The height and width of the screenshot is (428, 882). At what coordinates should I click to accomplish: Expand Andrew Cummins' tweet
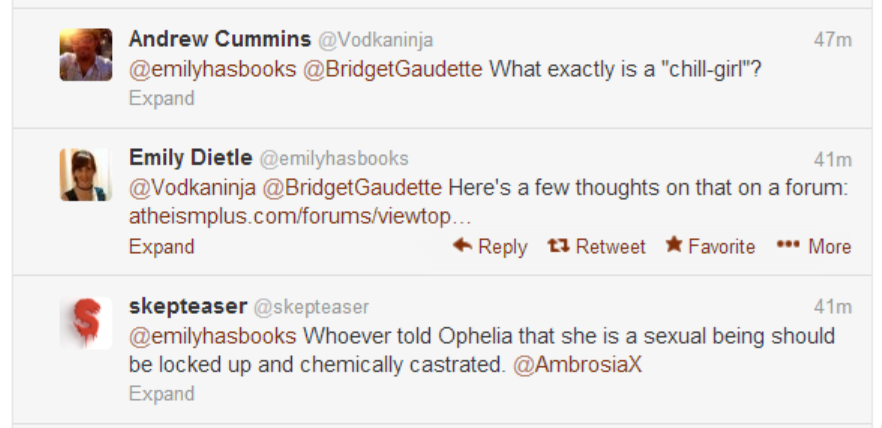[161, 98]
